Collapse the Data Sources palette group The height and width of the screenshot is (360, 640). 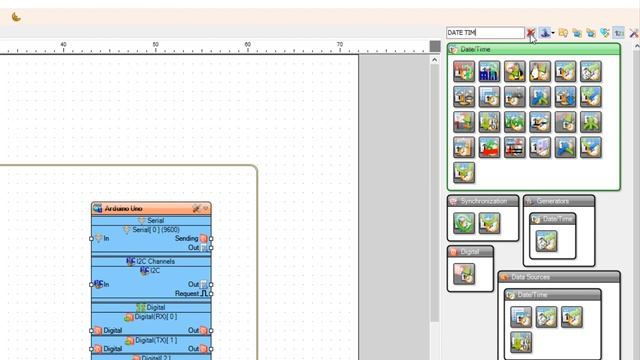click(559, 277)
